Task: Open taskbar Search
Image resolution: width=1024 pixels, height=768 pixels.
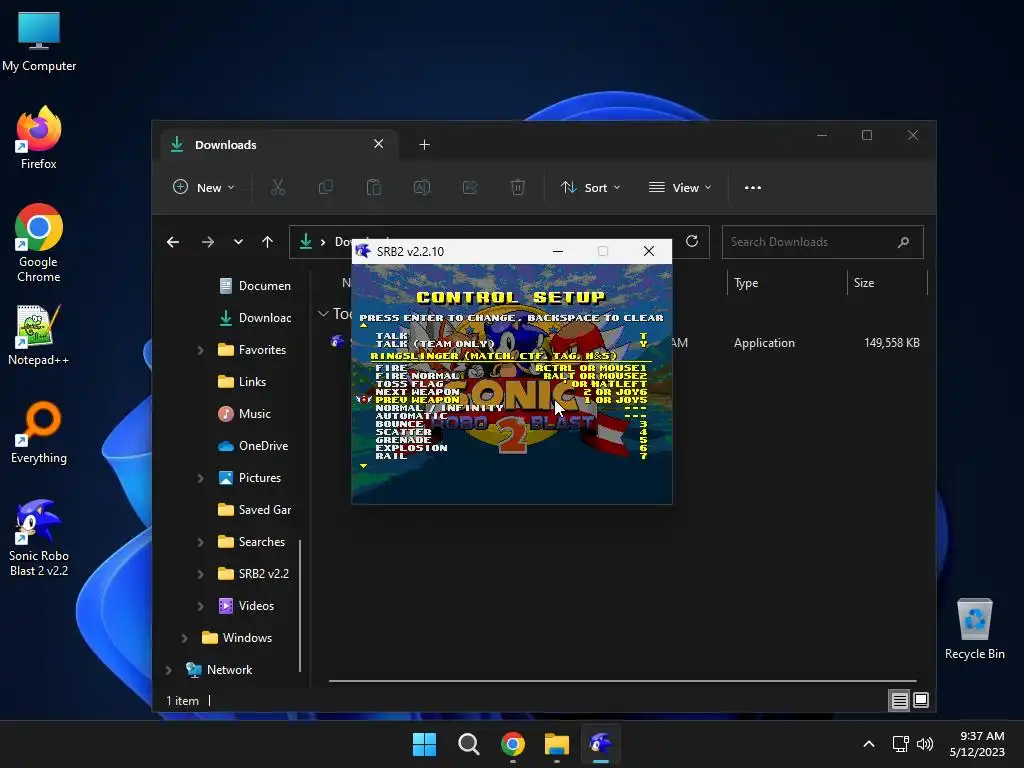Action: pos(468,744)
